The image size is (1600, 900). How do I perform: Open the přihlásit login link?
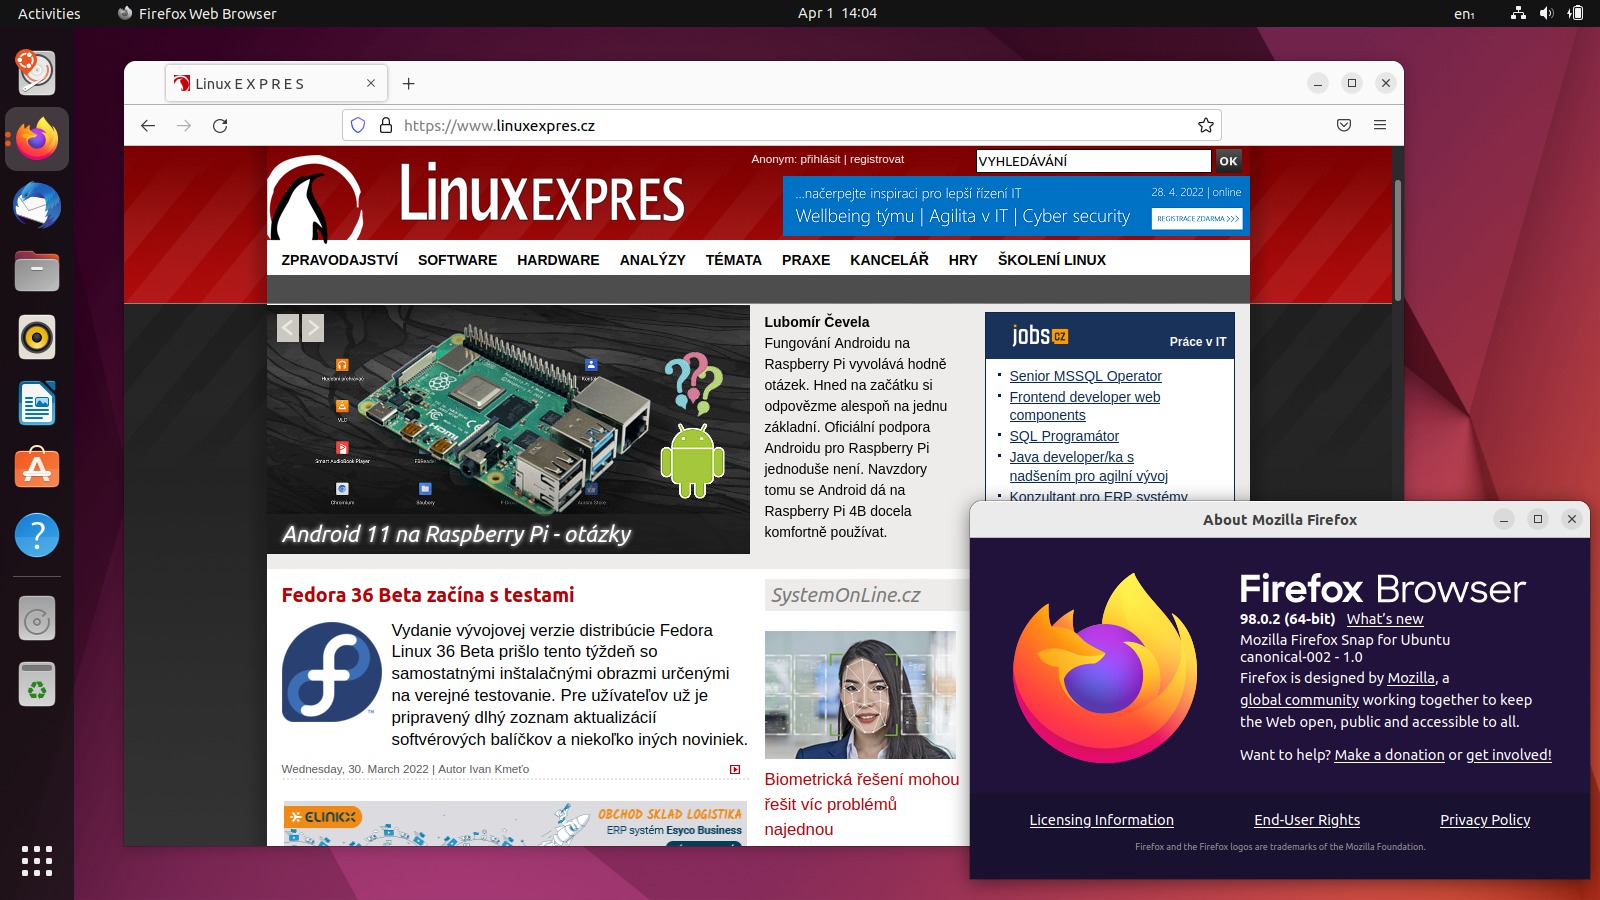tap(820, 159)
